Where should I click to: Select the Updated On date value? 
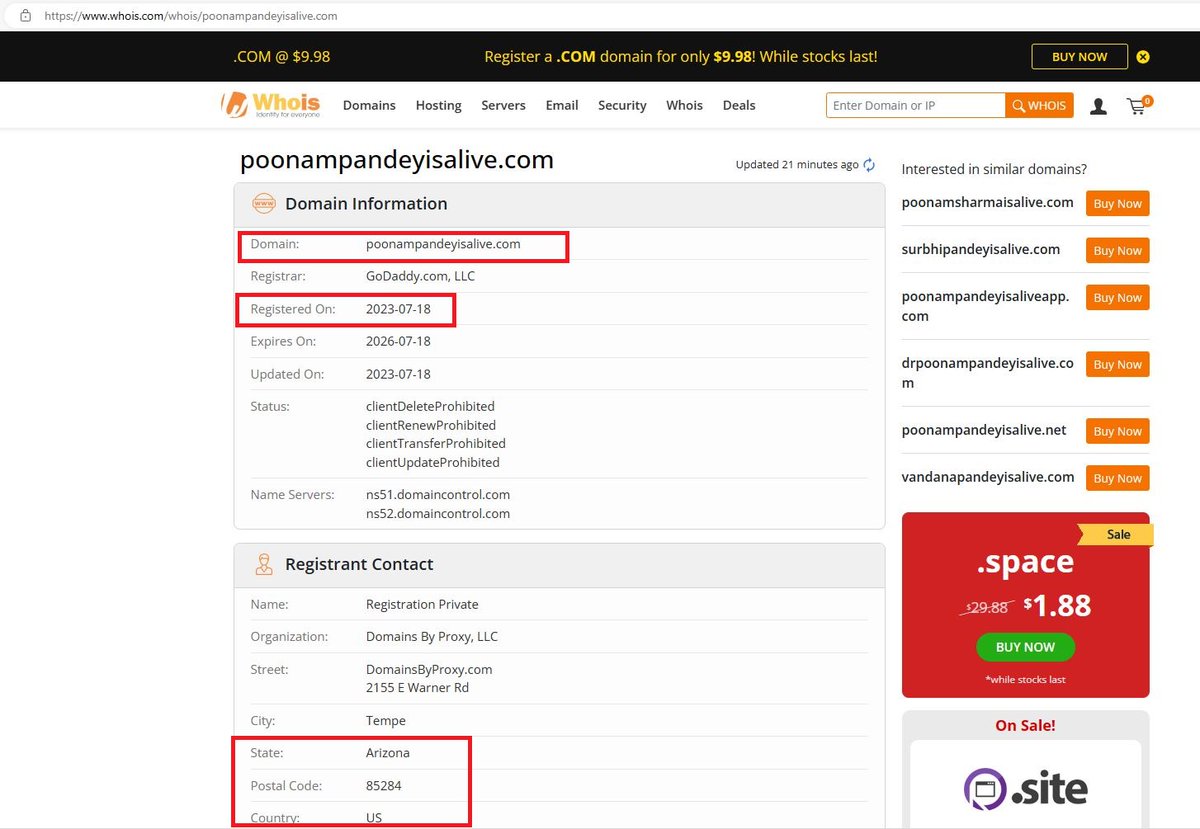398,374
